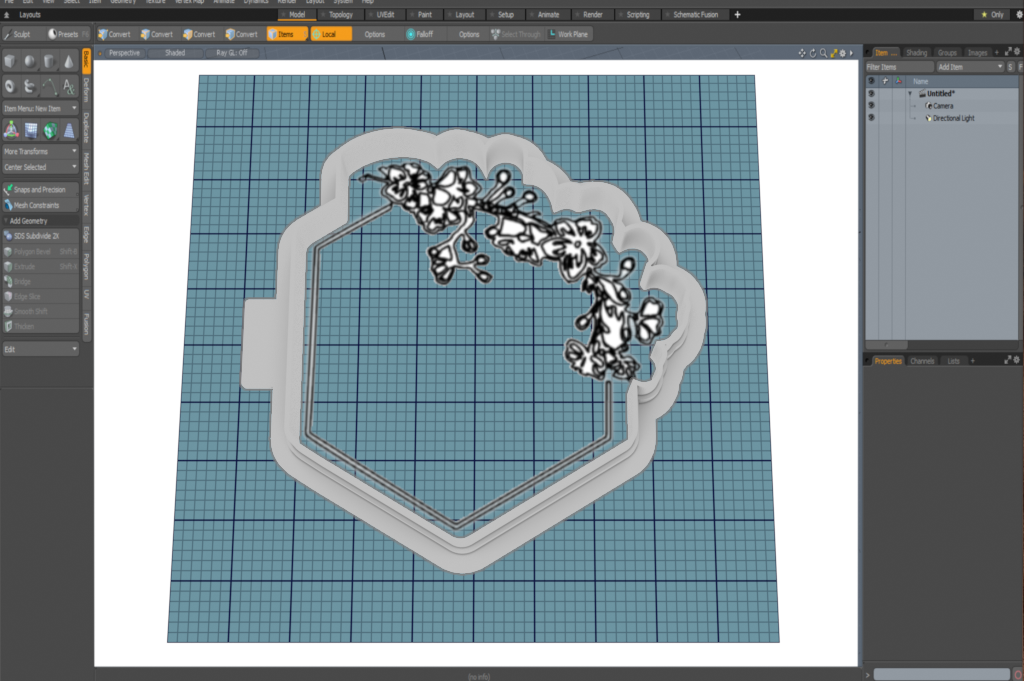This screenshot has height=681, width=1024.
Task: Select the sphere primitive tool
Action: (30, 63)
